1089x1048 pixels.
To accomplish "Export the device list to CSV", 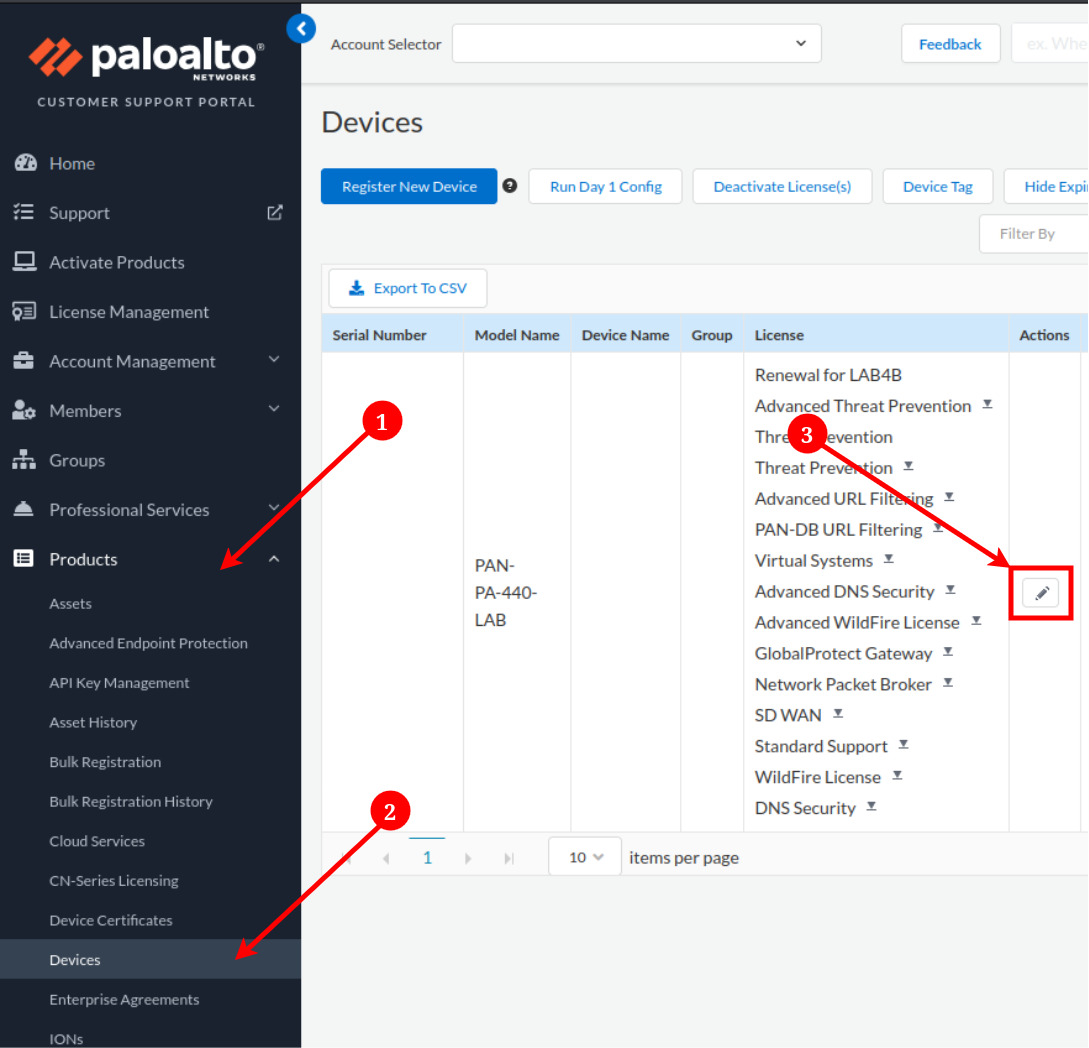I will point(408,288).
